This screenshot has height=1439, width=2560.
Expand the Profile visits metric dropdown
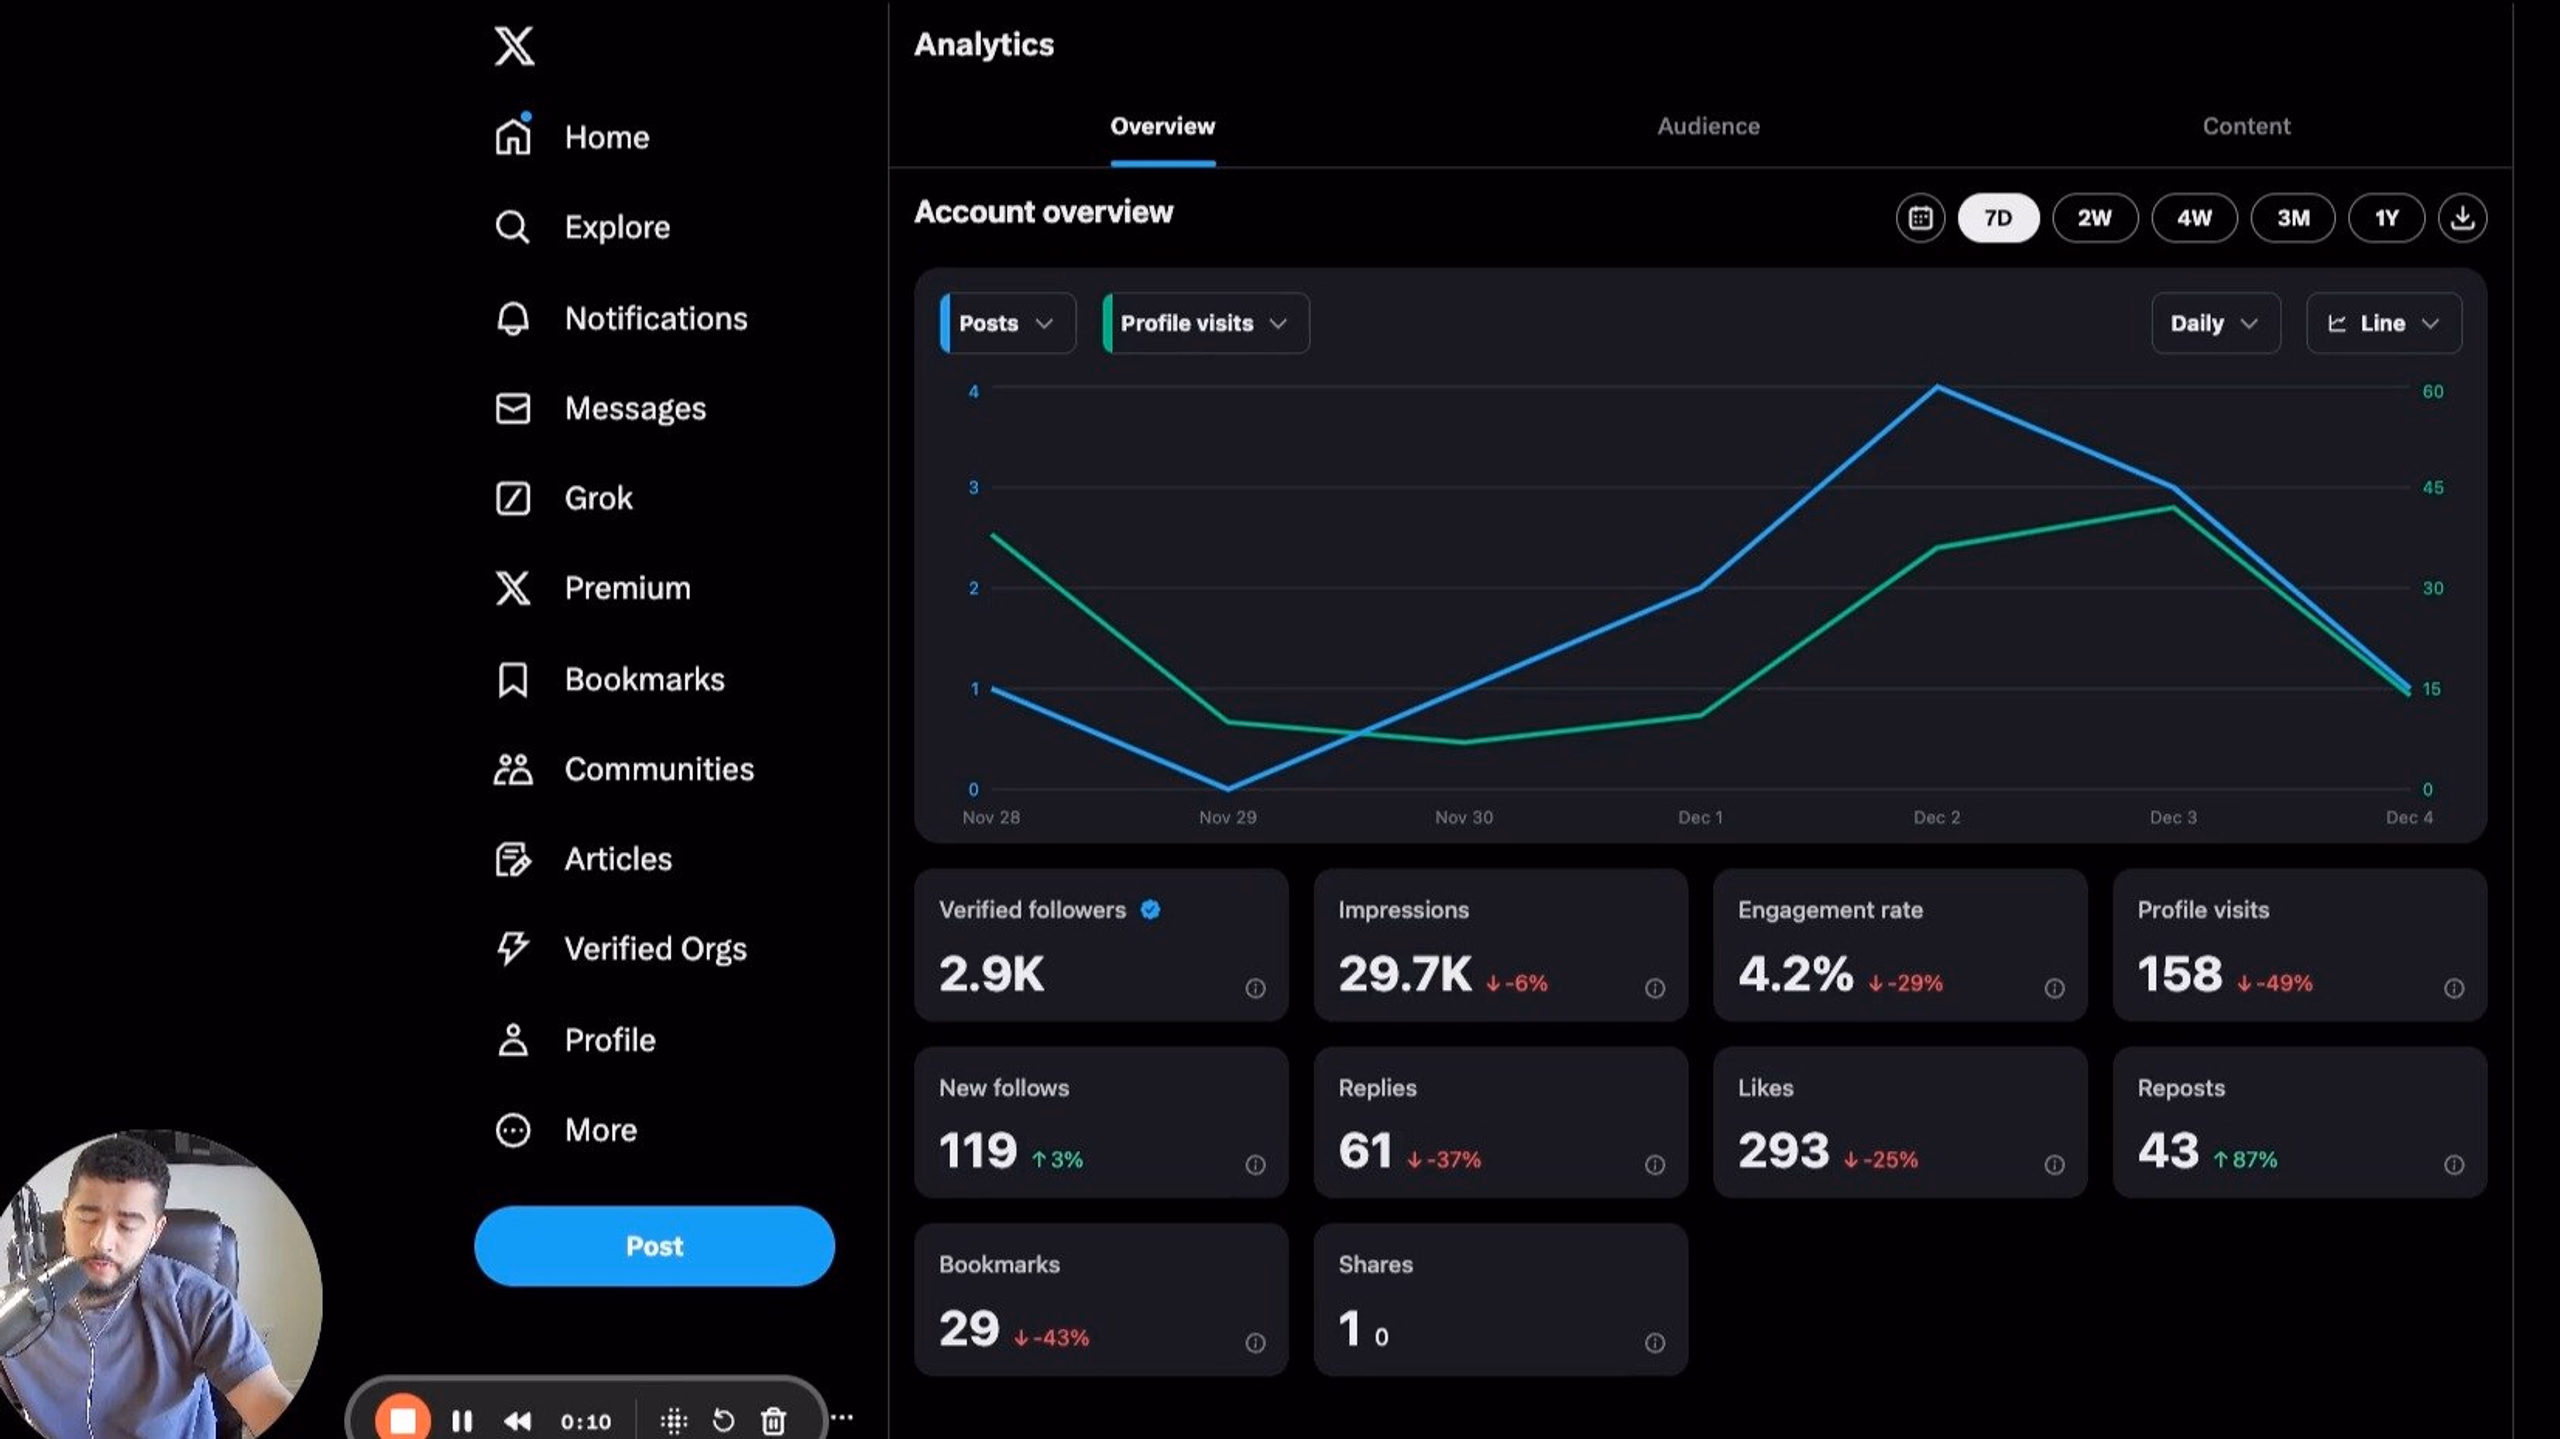1206,323
